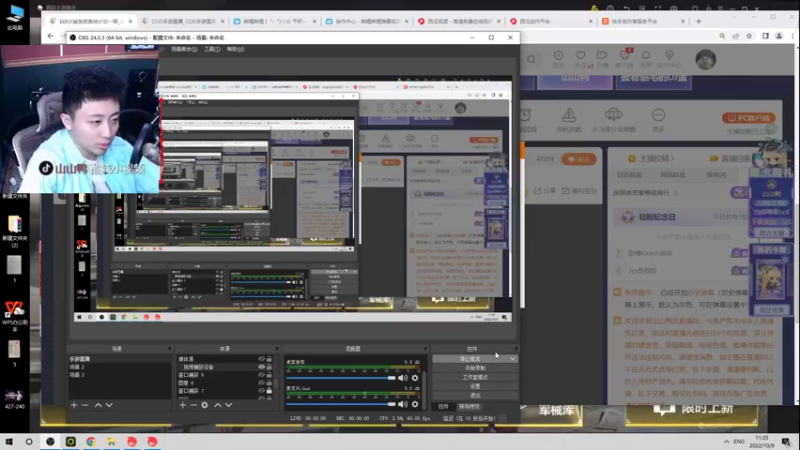Move scene up with the up arrow in scenes panel
Viewport: 800px width, 450px height.
pyautogui.click(x=98, y=405)
